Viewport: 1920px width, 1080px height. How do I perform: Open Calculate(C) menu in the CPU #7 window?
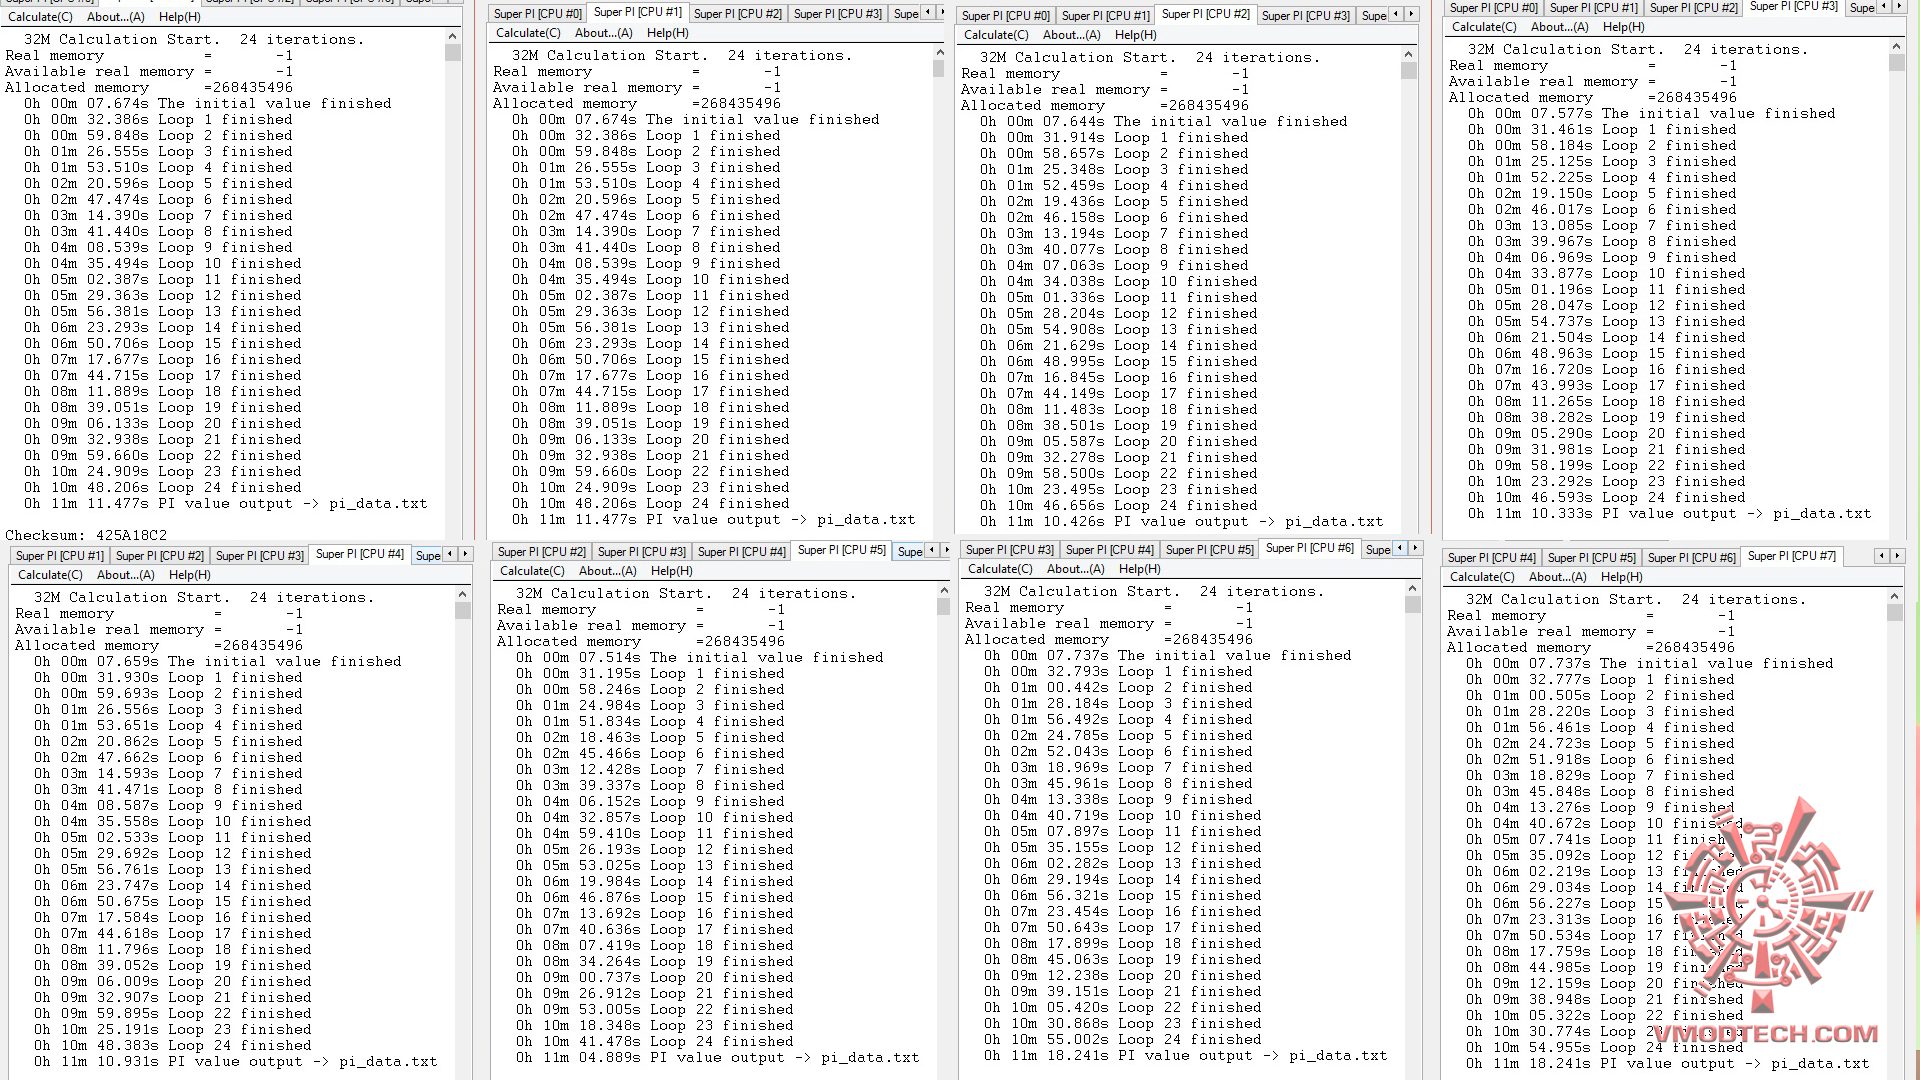1482,577
